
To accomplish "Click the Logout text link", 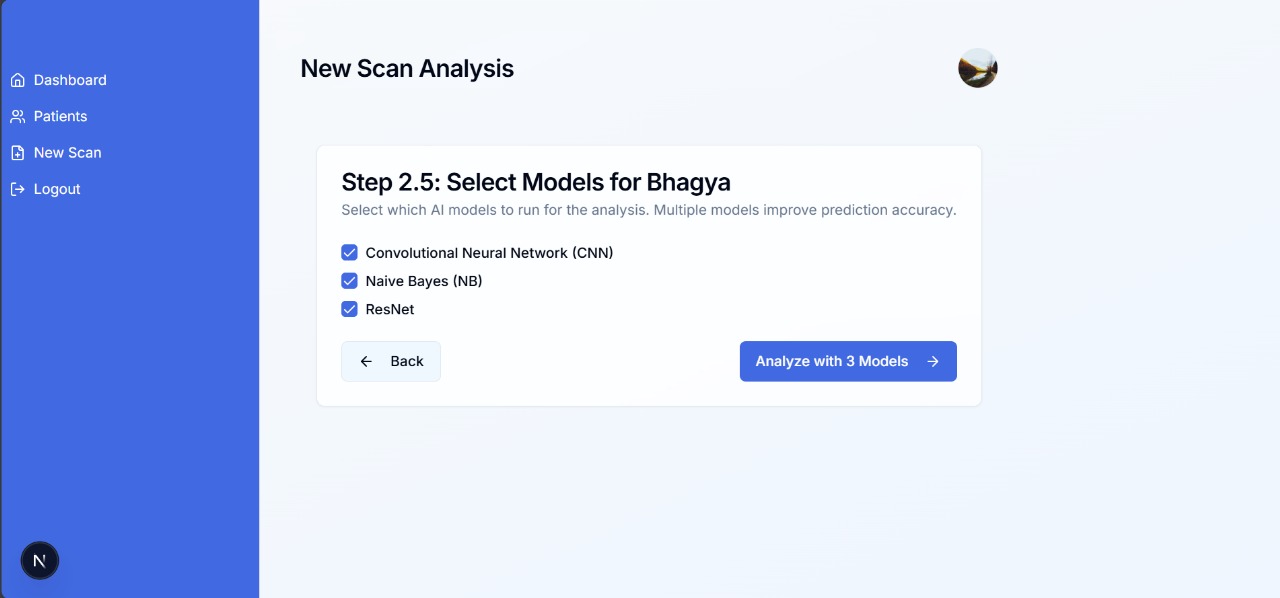I will (x=57, y=189).
